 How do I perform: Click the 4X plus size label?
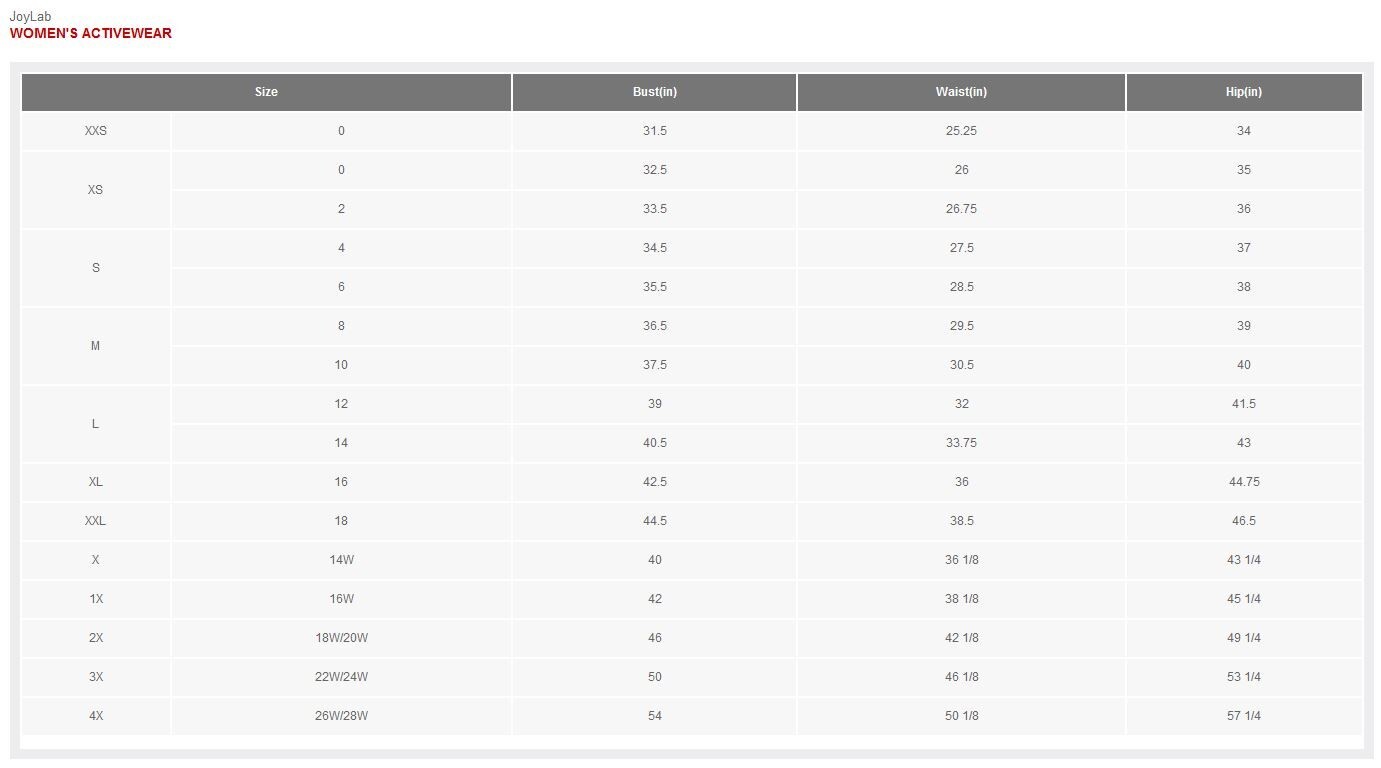point(96,716)
